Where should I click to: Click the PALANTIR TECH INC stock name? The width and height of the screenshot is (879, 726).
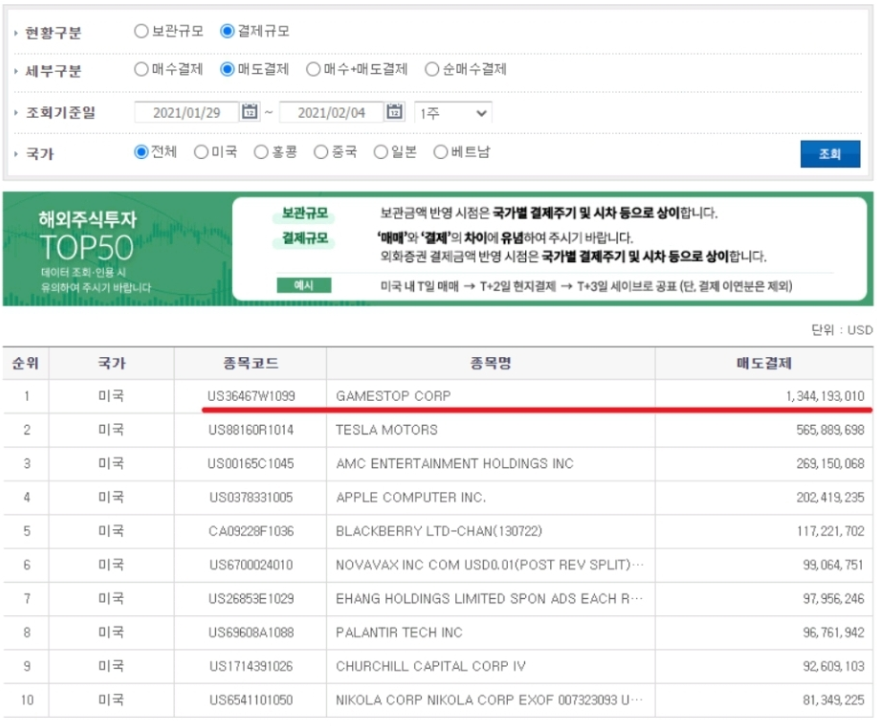tap(399, 632)
